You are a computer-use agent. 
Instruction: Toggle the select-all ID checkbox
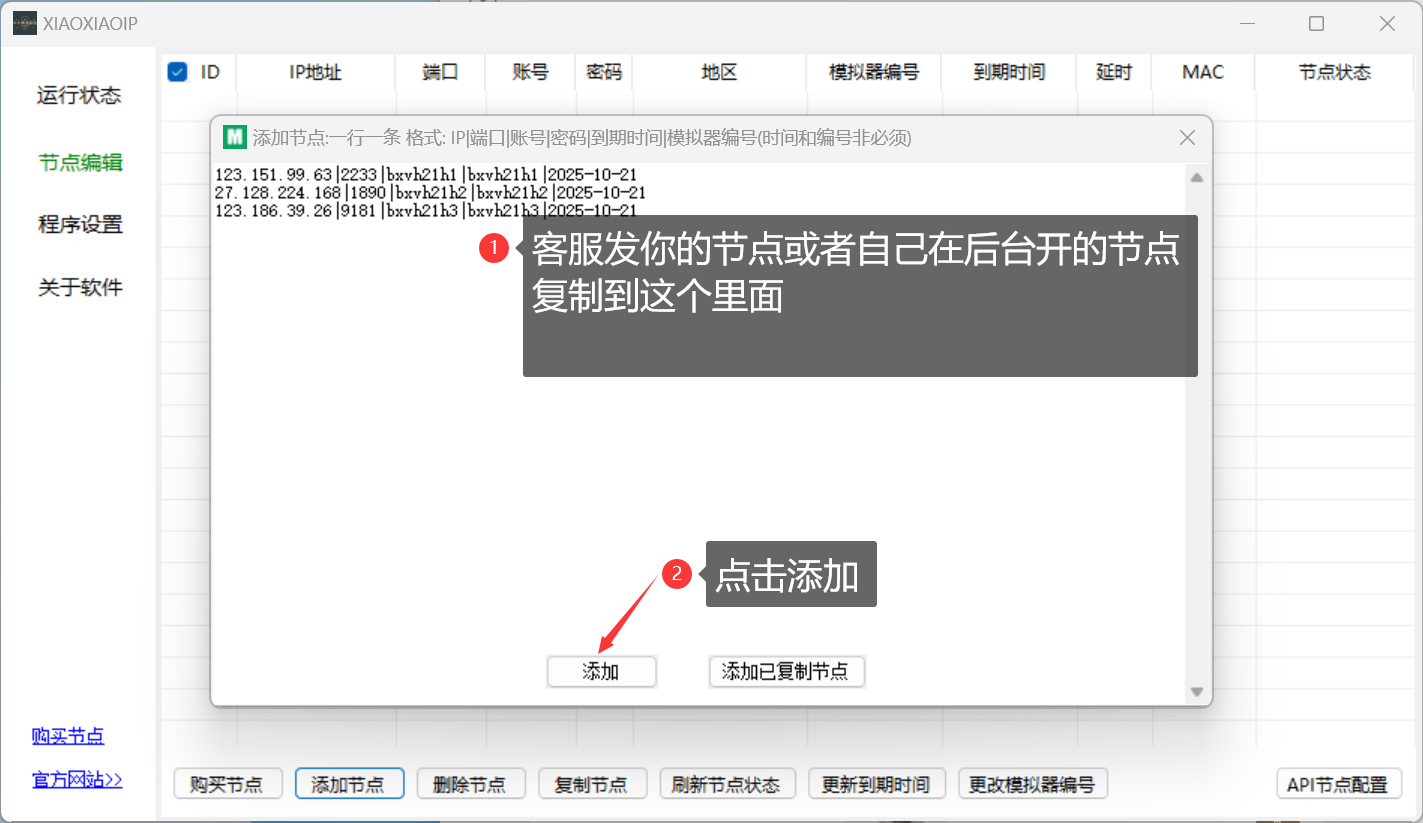coord(177,72)
